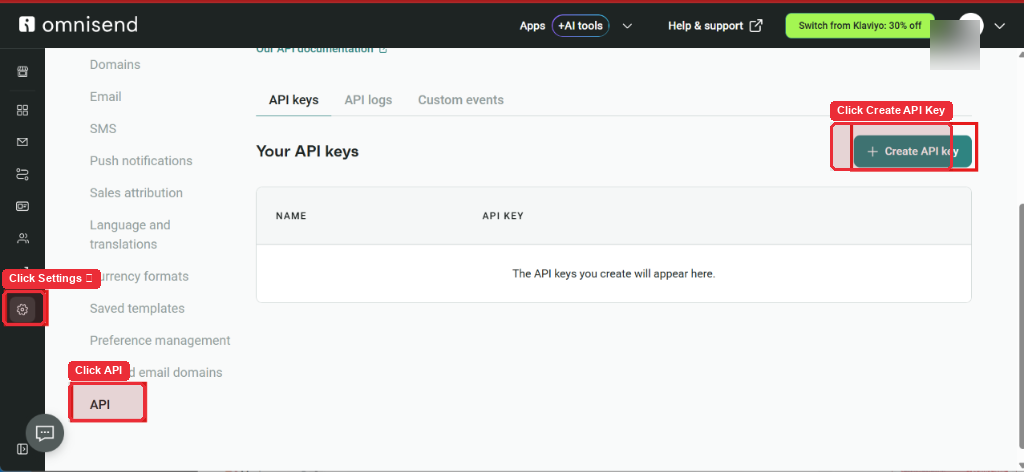Viewport: 1024px width, 472px height.
Task: Switch to the Custom events tab
Action: point(460,100)
